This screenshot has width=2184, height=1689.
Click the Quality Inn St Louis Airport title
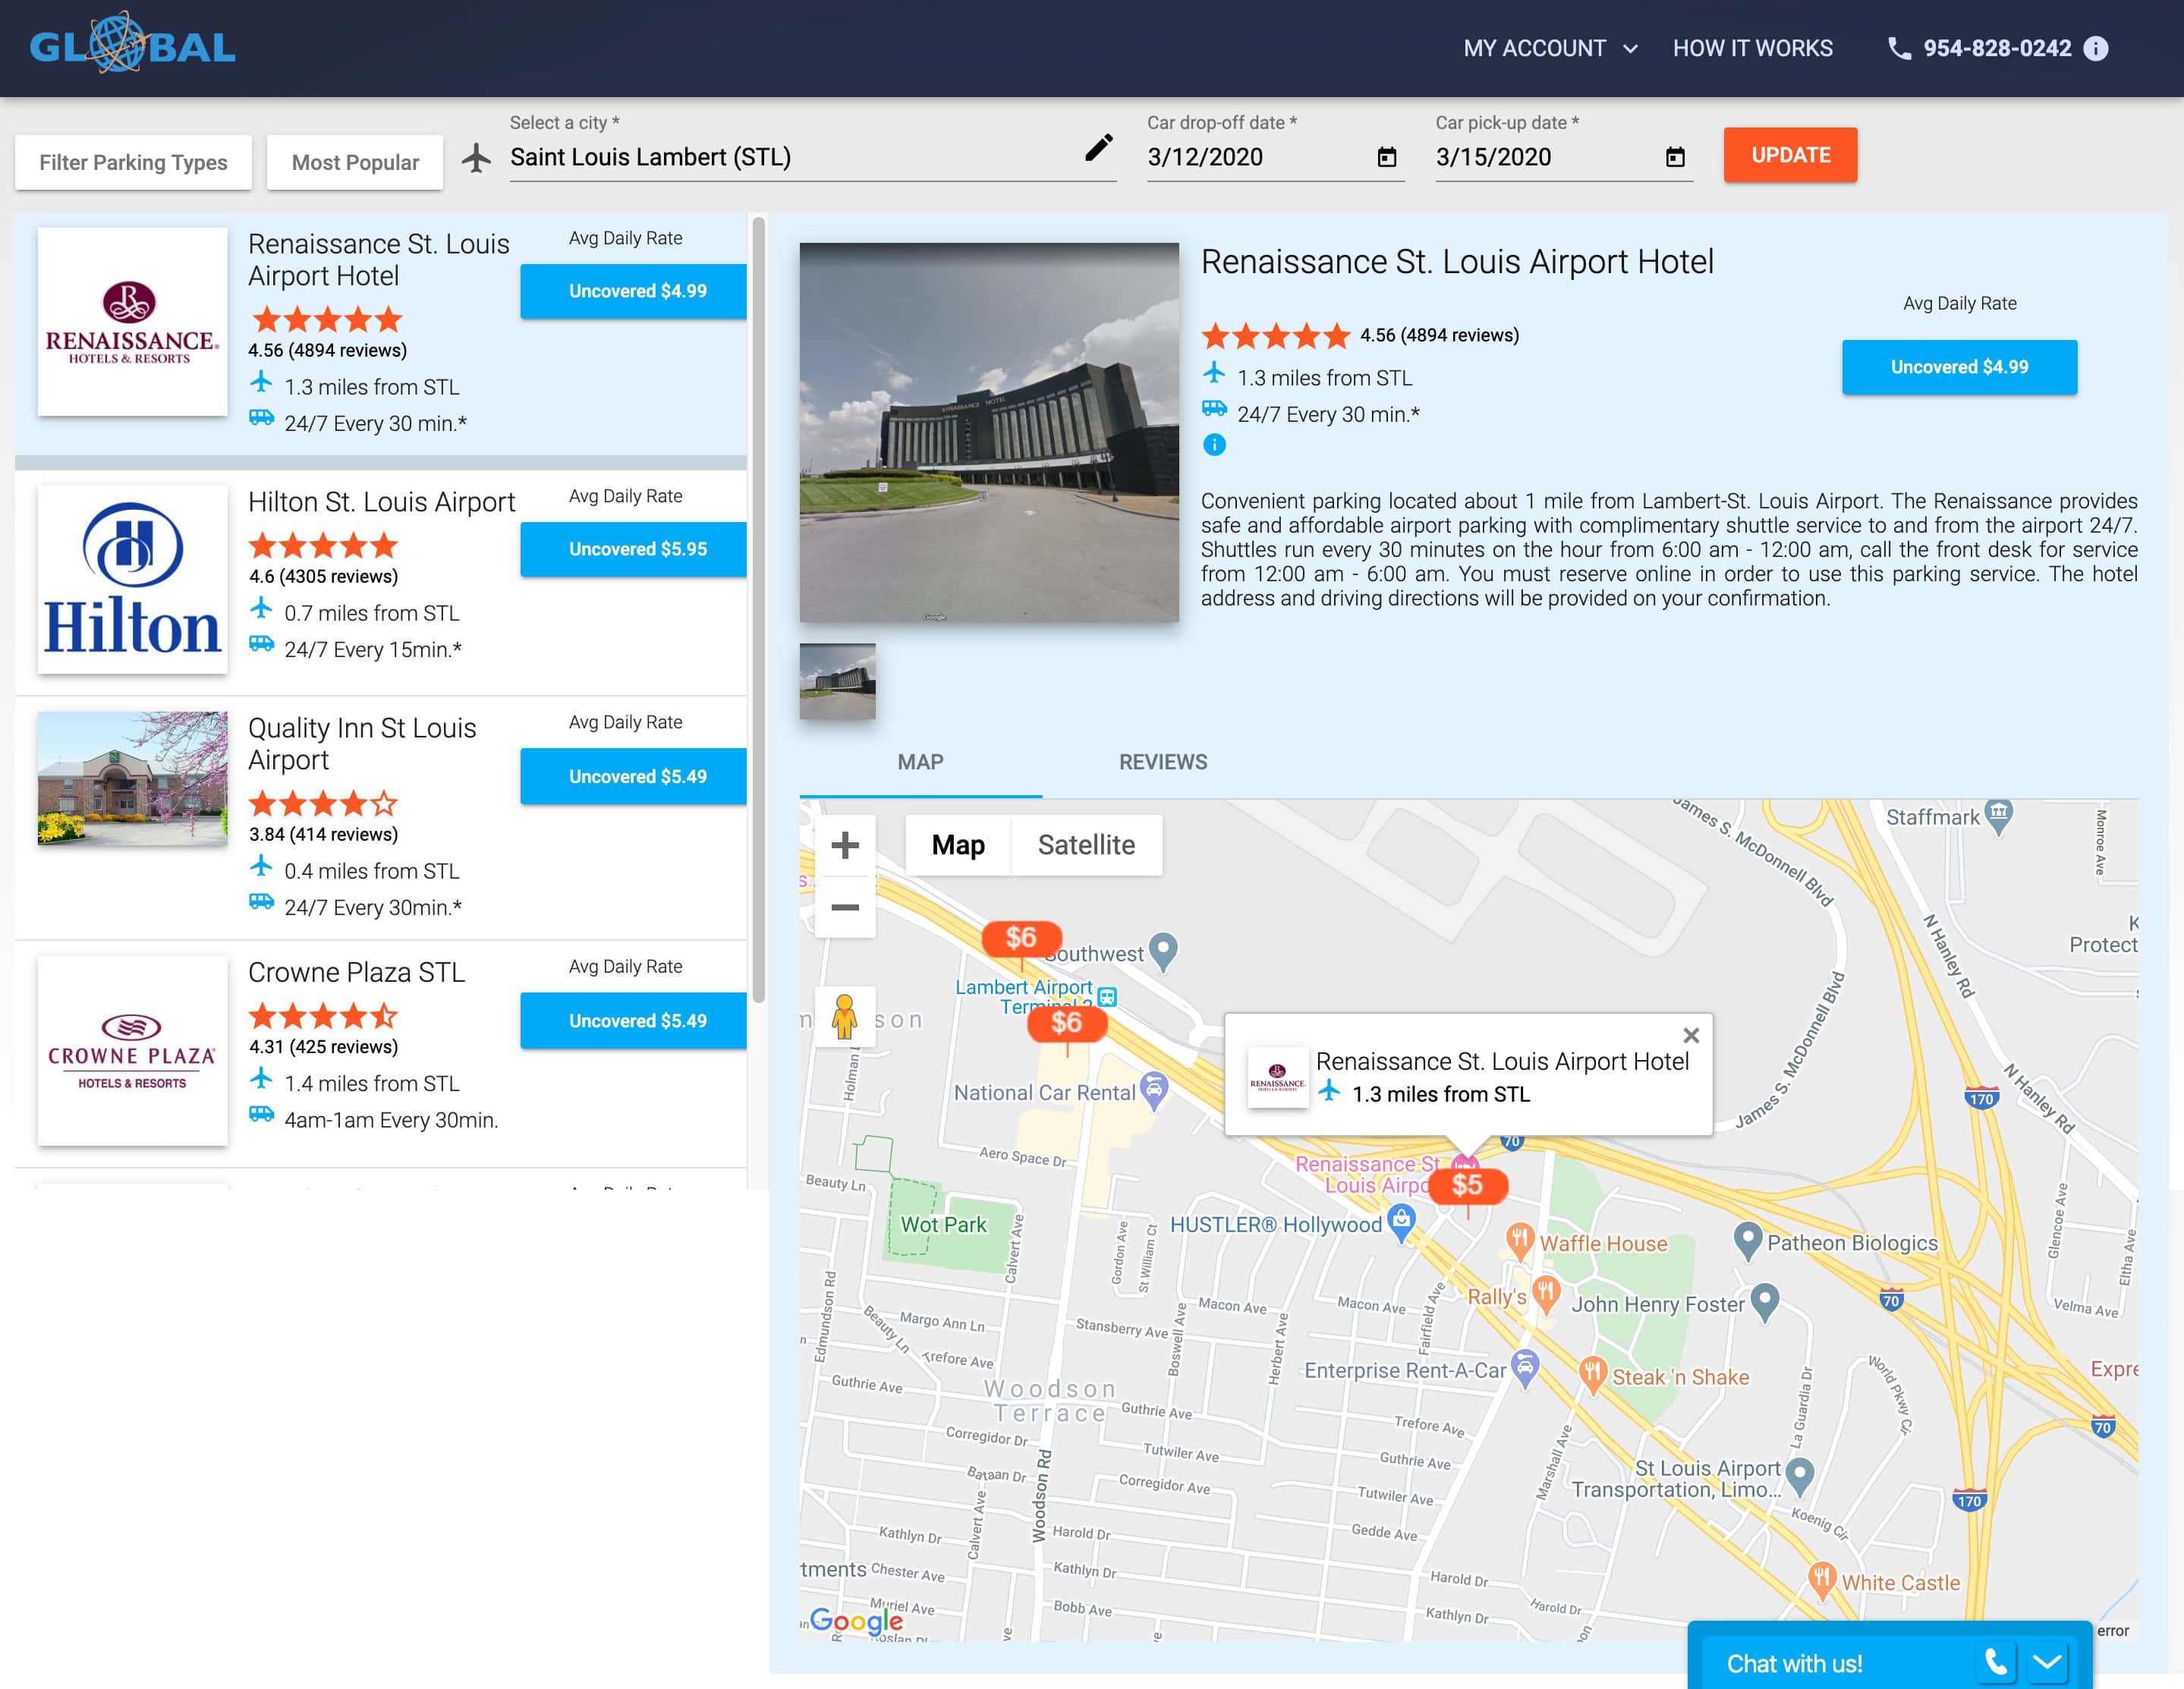tap(362, 744)
